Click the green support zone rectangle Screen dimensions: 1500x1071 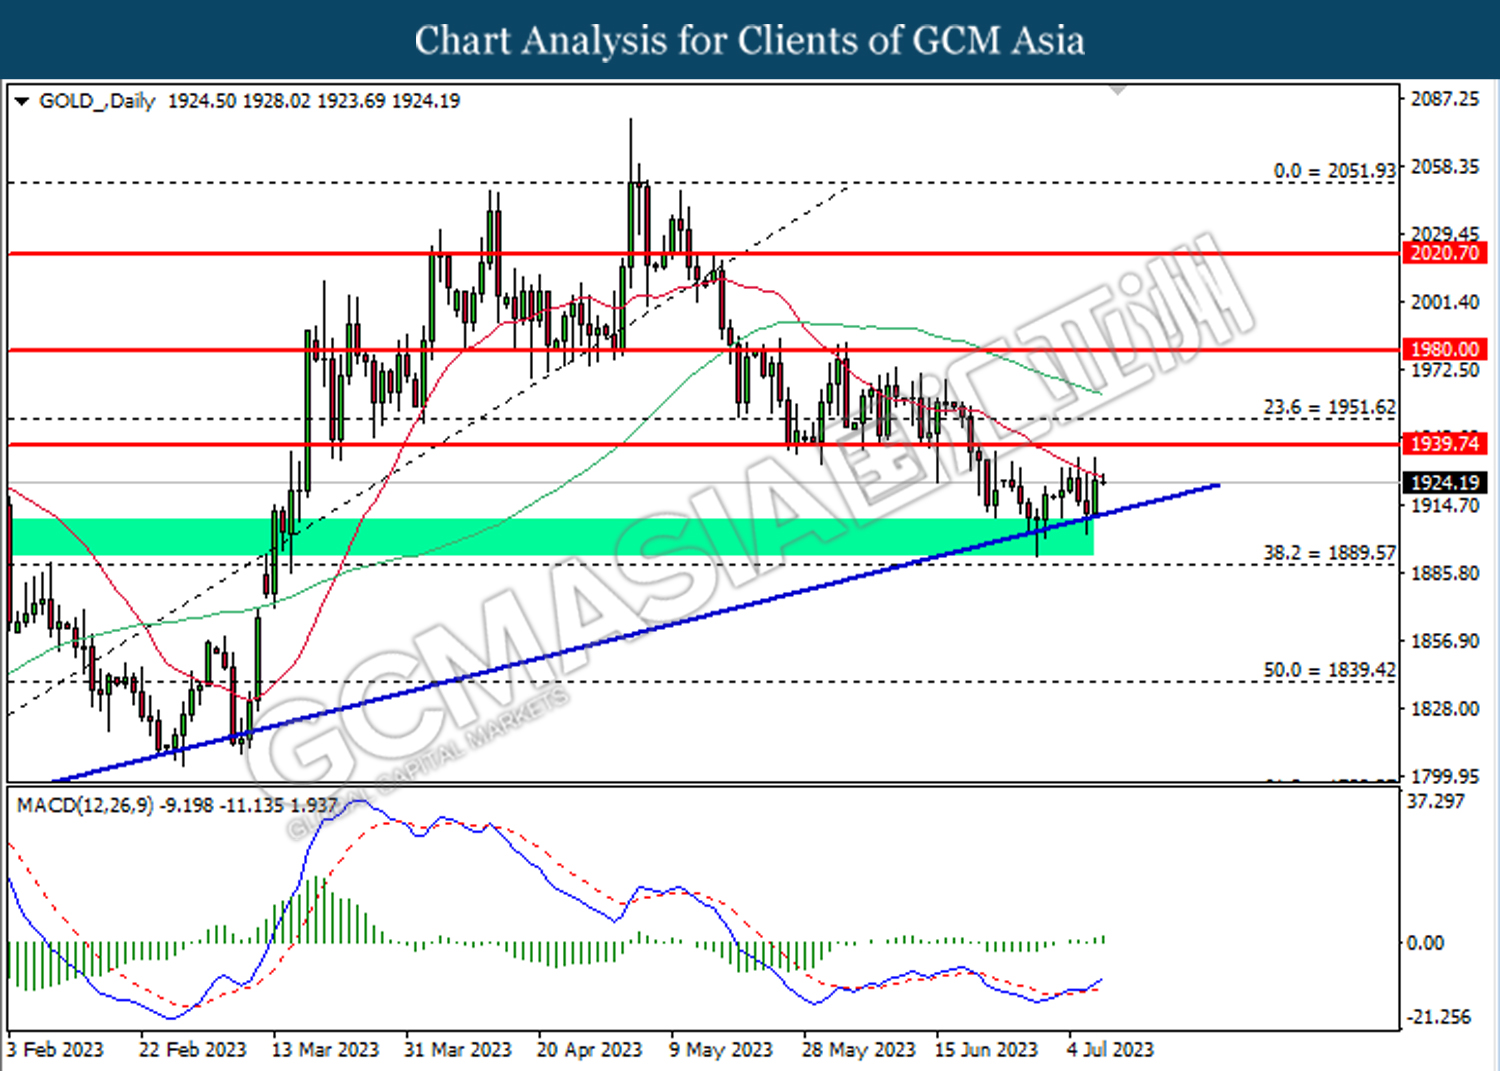click(552, 537)
